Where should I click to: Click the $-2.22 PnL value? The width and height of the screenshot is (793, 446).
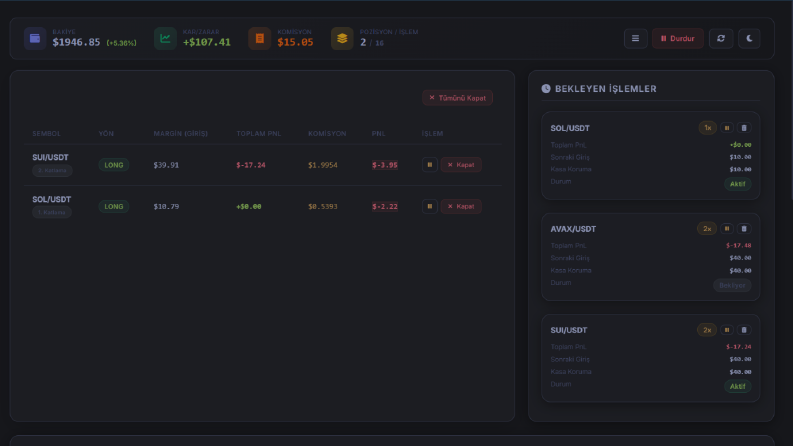point(385,206)
